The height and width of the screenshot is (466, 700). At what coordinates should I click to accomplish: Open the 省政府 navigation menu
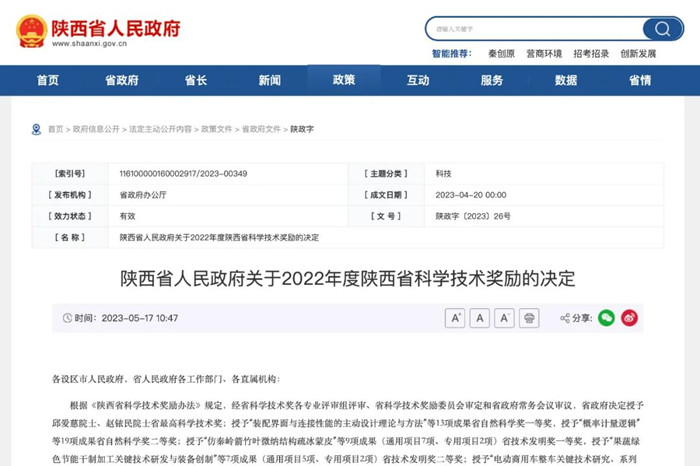coord(122,80)
